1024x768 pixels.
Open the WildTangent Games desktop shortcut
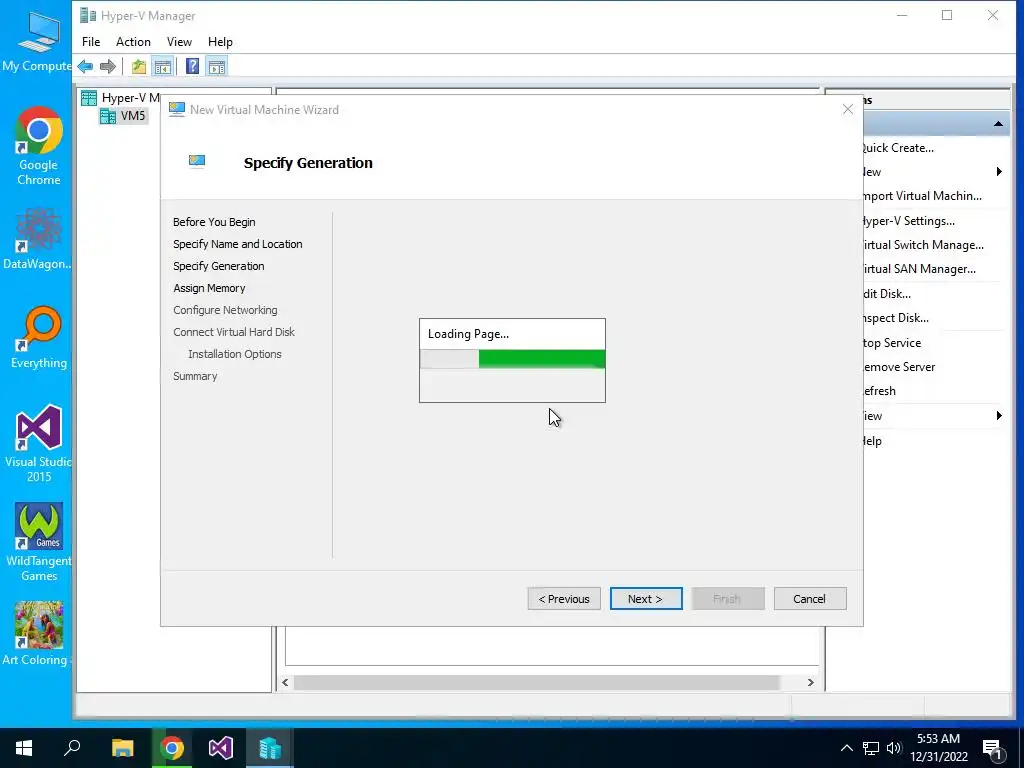click(39, 542)
